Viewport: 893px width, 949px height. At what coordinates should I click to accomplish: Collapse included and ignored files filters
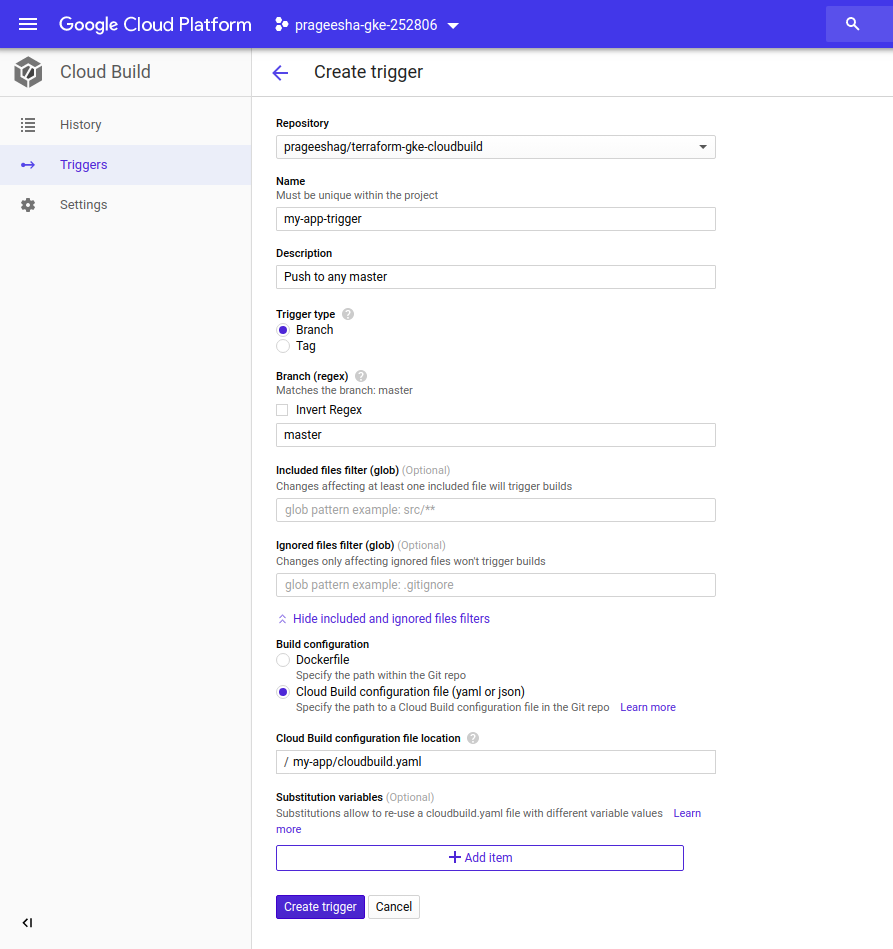pyautogui.click(x=383, y=619)
